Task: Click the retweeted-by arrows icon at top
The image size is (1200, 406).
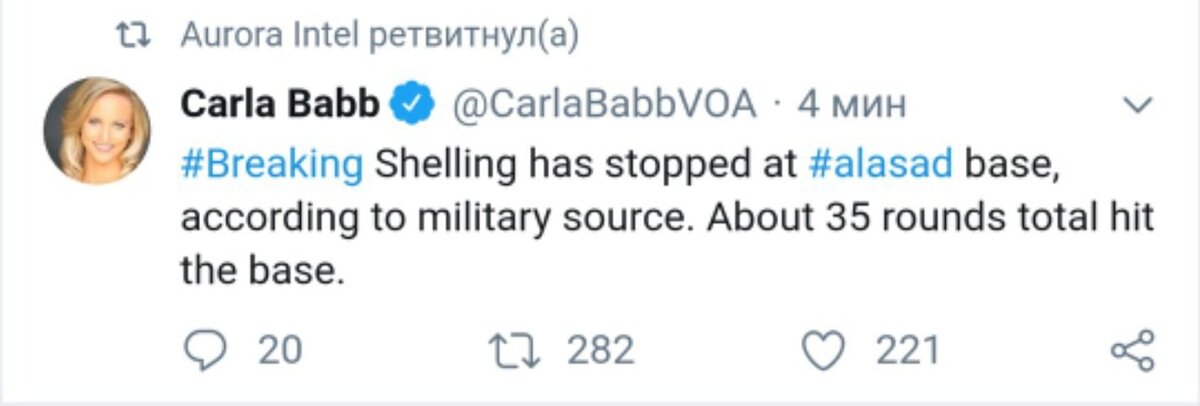Action: [x=132, y=39]
